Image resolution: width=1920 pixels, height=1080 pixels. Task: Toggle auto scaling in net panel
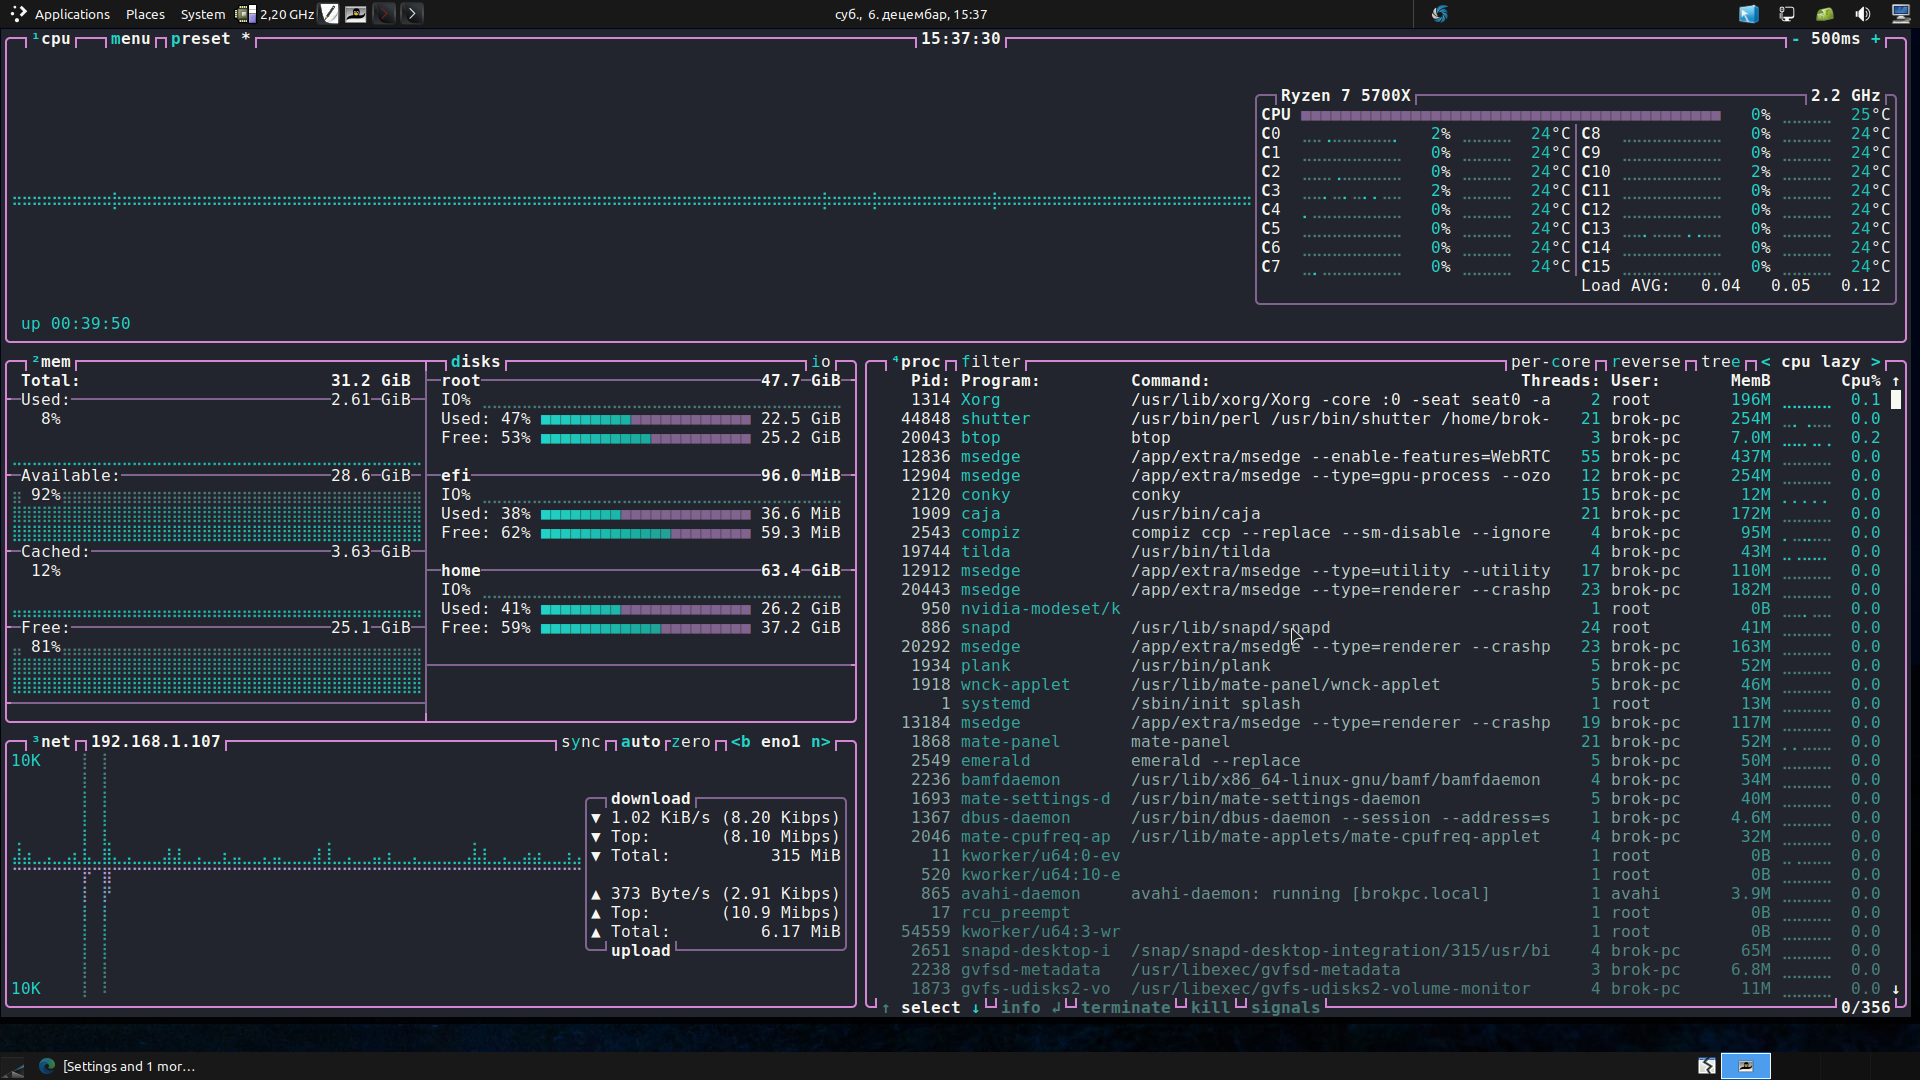(640, 742)
